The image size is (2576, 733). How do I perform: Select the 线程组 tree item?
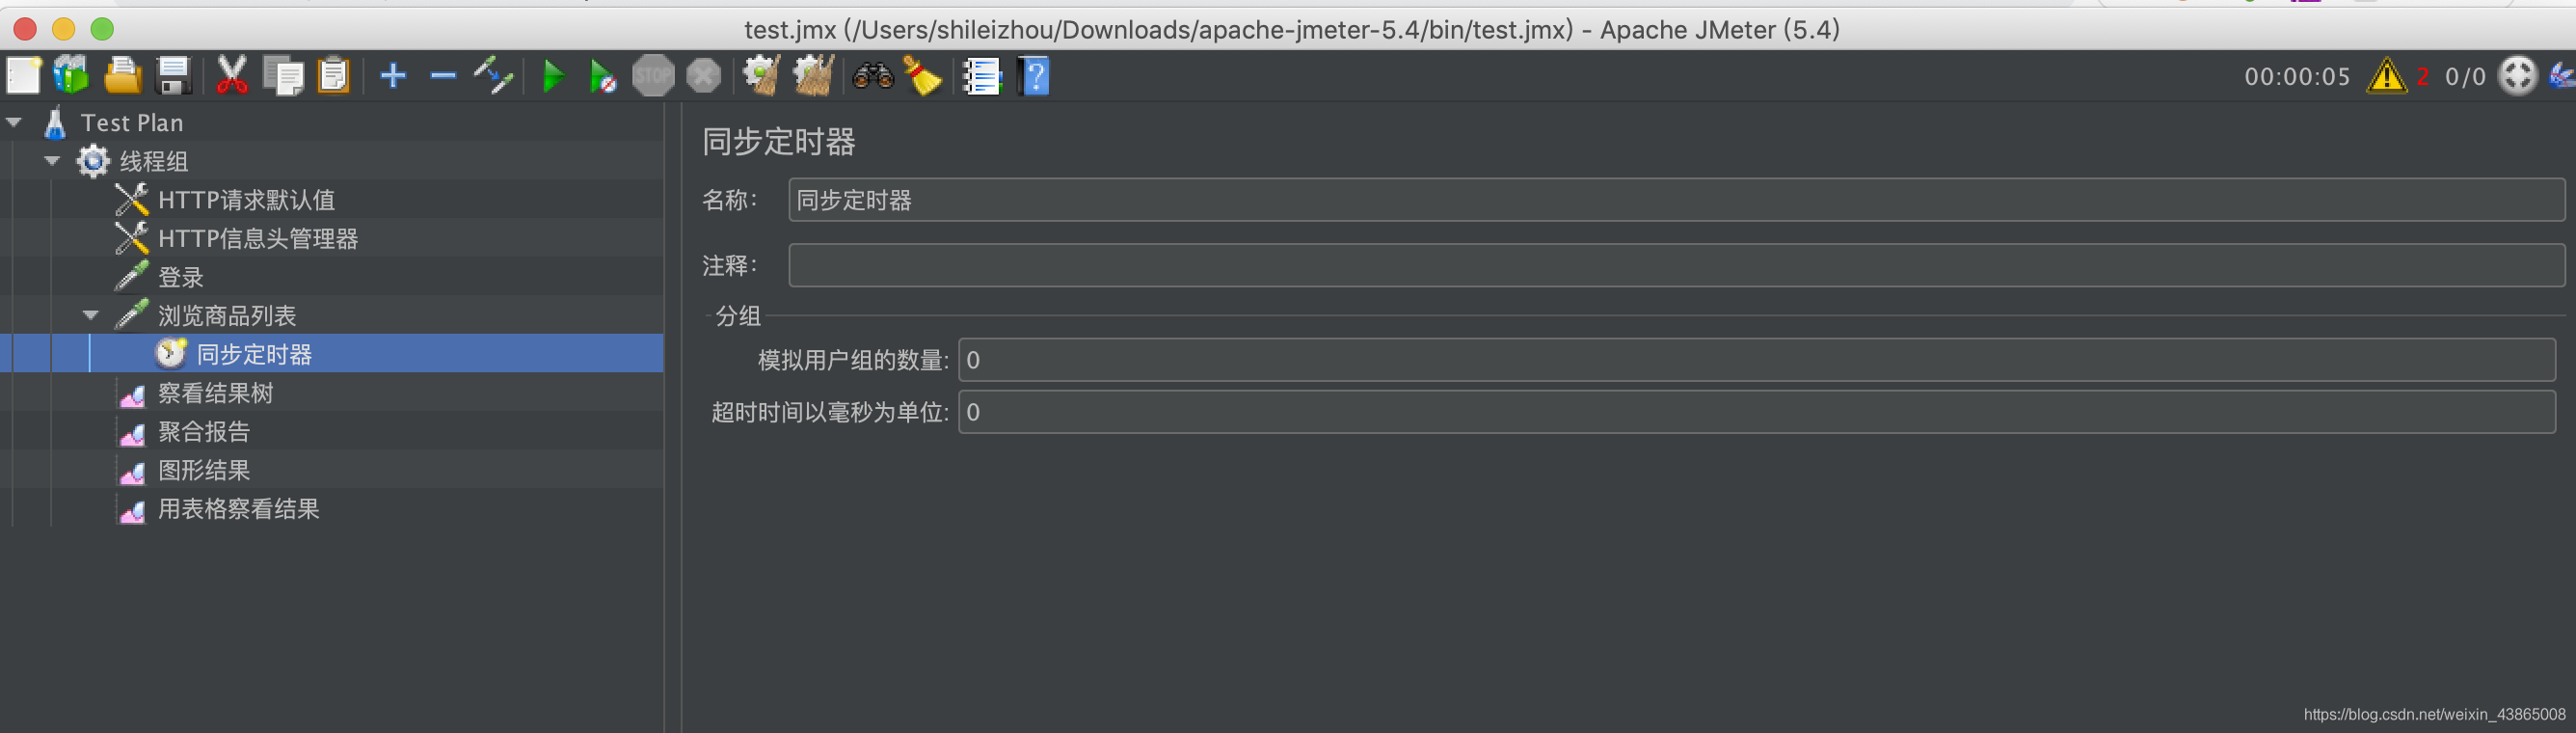(x=153, y=161)
